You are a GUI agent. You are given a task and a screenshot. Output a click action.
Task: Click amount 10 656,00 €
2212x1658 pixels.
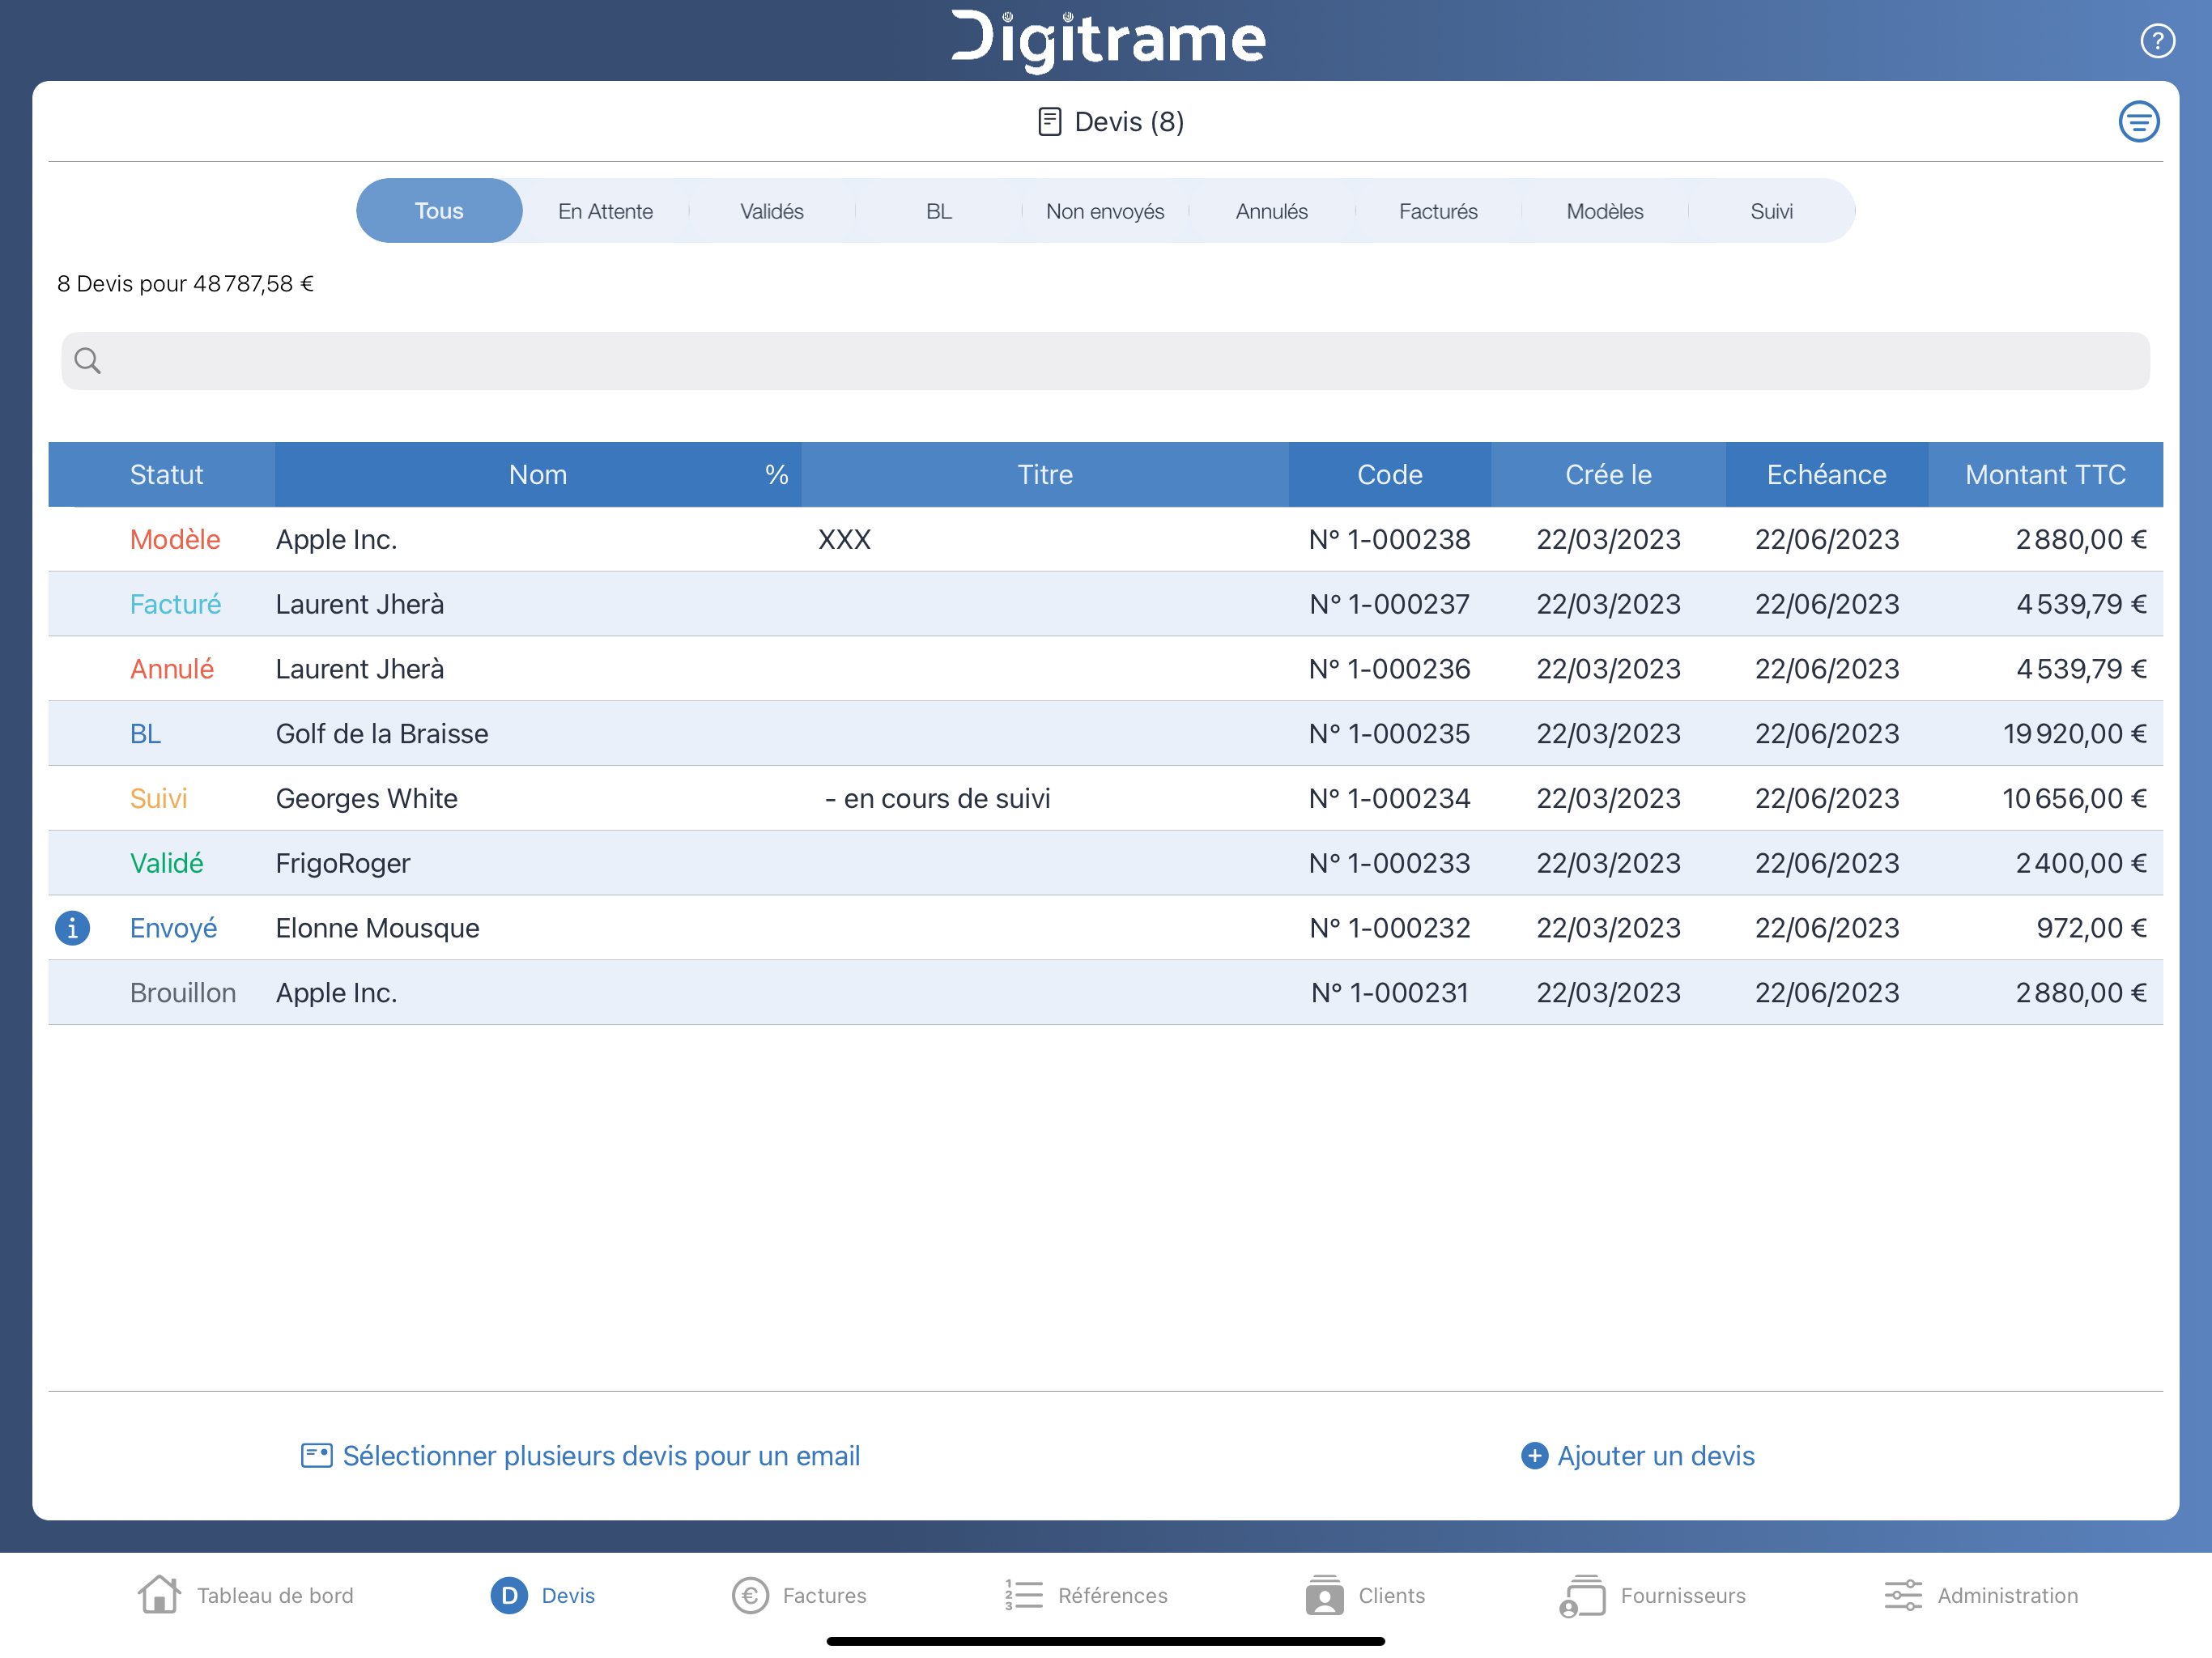pyautogui.click(x=2075, y=798)
